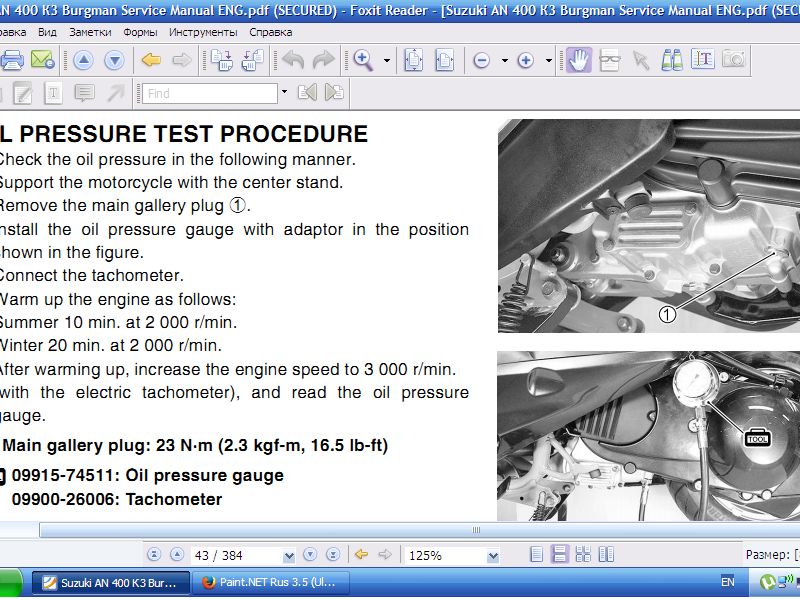The width and height of the screenshot is (800, 600).
Task: Open the zoom tool dropdown arrow
Action: [387, 61]
